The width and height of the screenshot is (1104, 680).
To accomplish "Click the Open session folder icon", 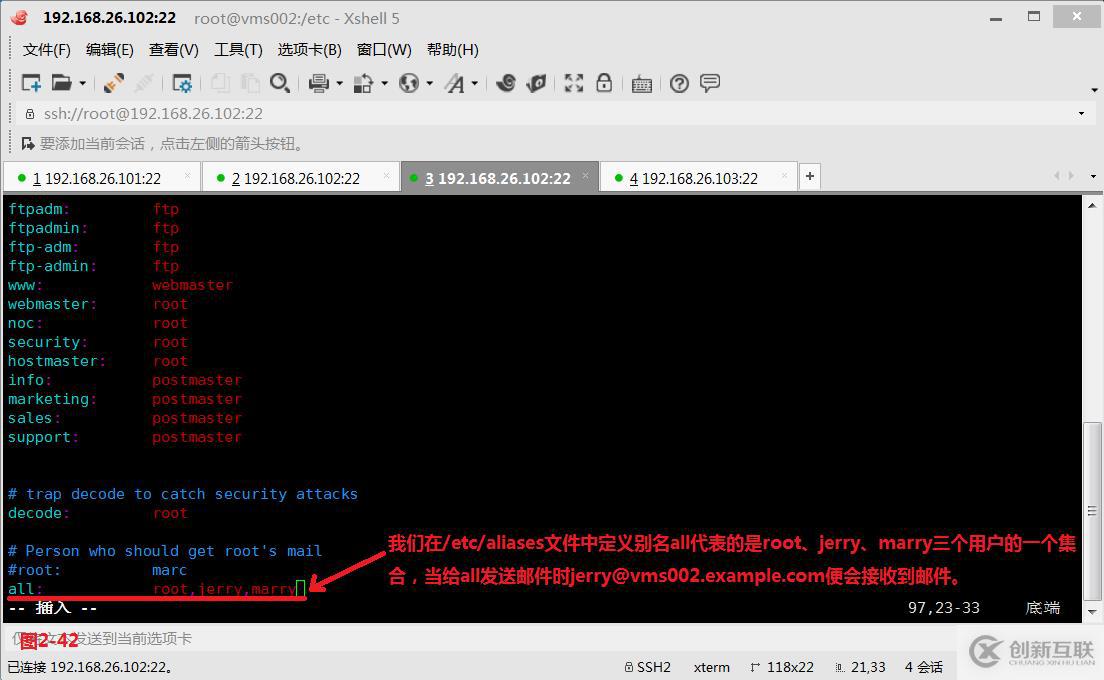I will (62, 84).
